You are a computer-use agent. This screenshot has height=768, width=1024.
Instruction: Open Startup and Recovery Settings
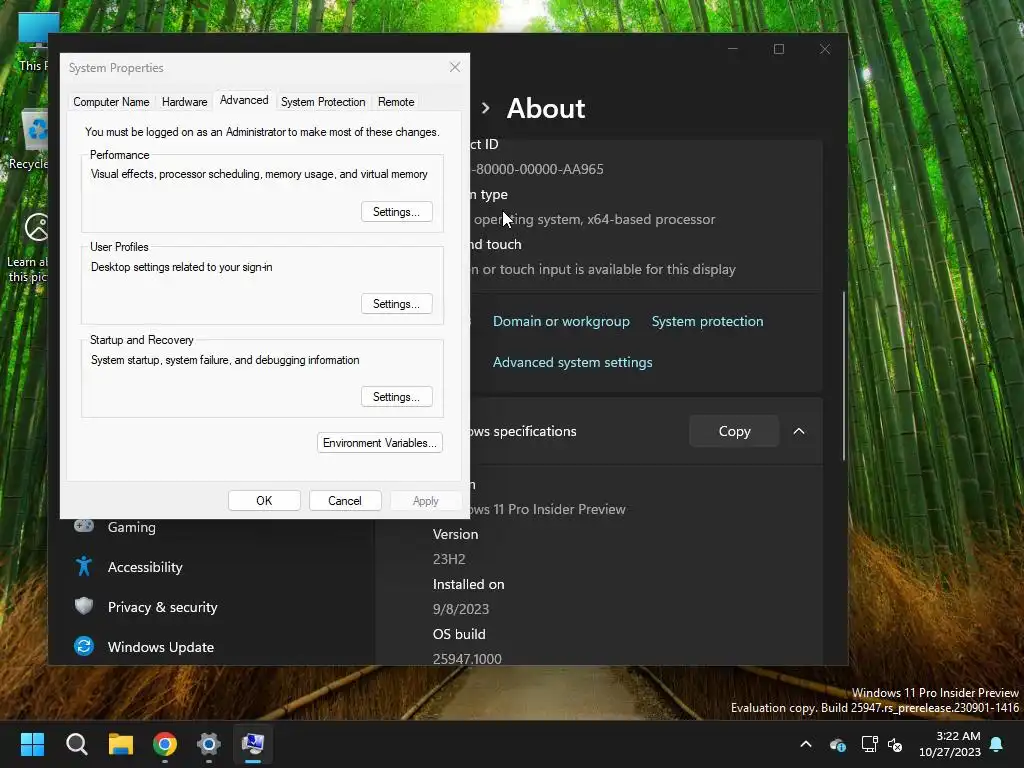(x=396, y=397)
